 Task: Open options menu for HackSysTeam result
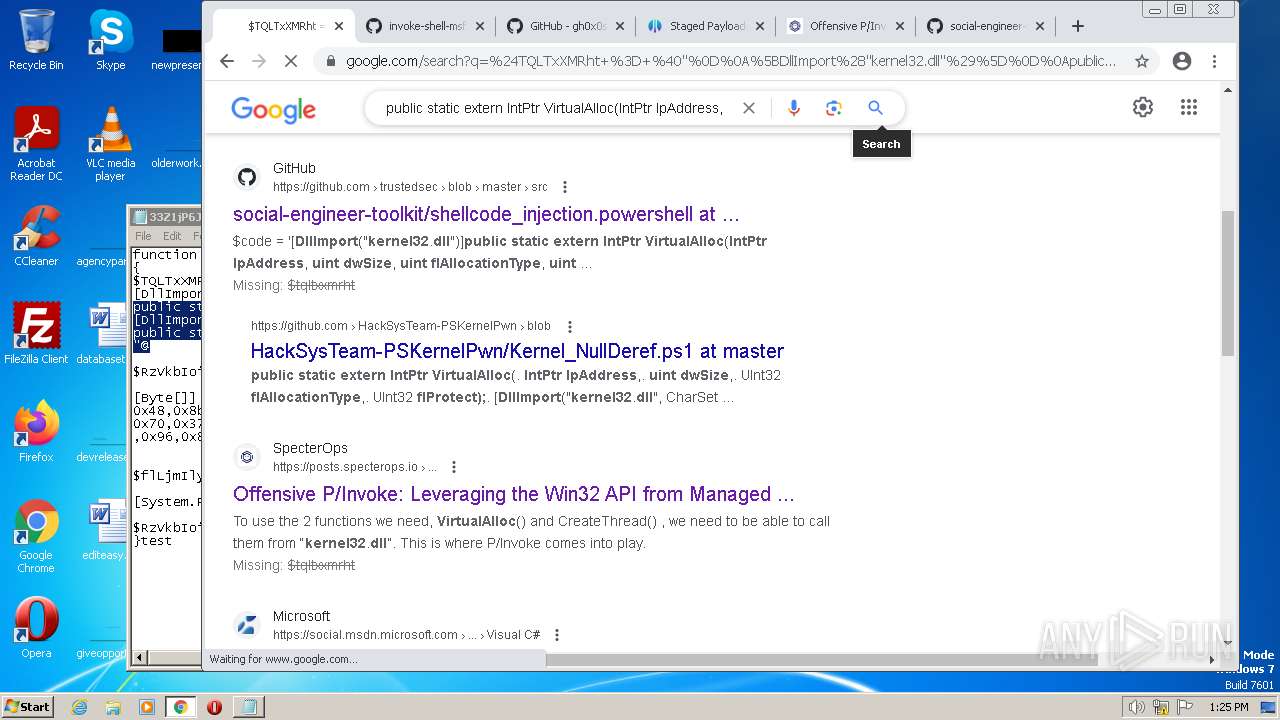point(569,326)
